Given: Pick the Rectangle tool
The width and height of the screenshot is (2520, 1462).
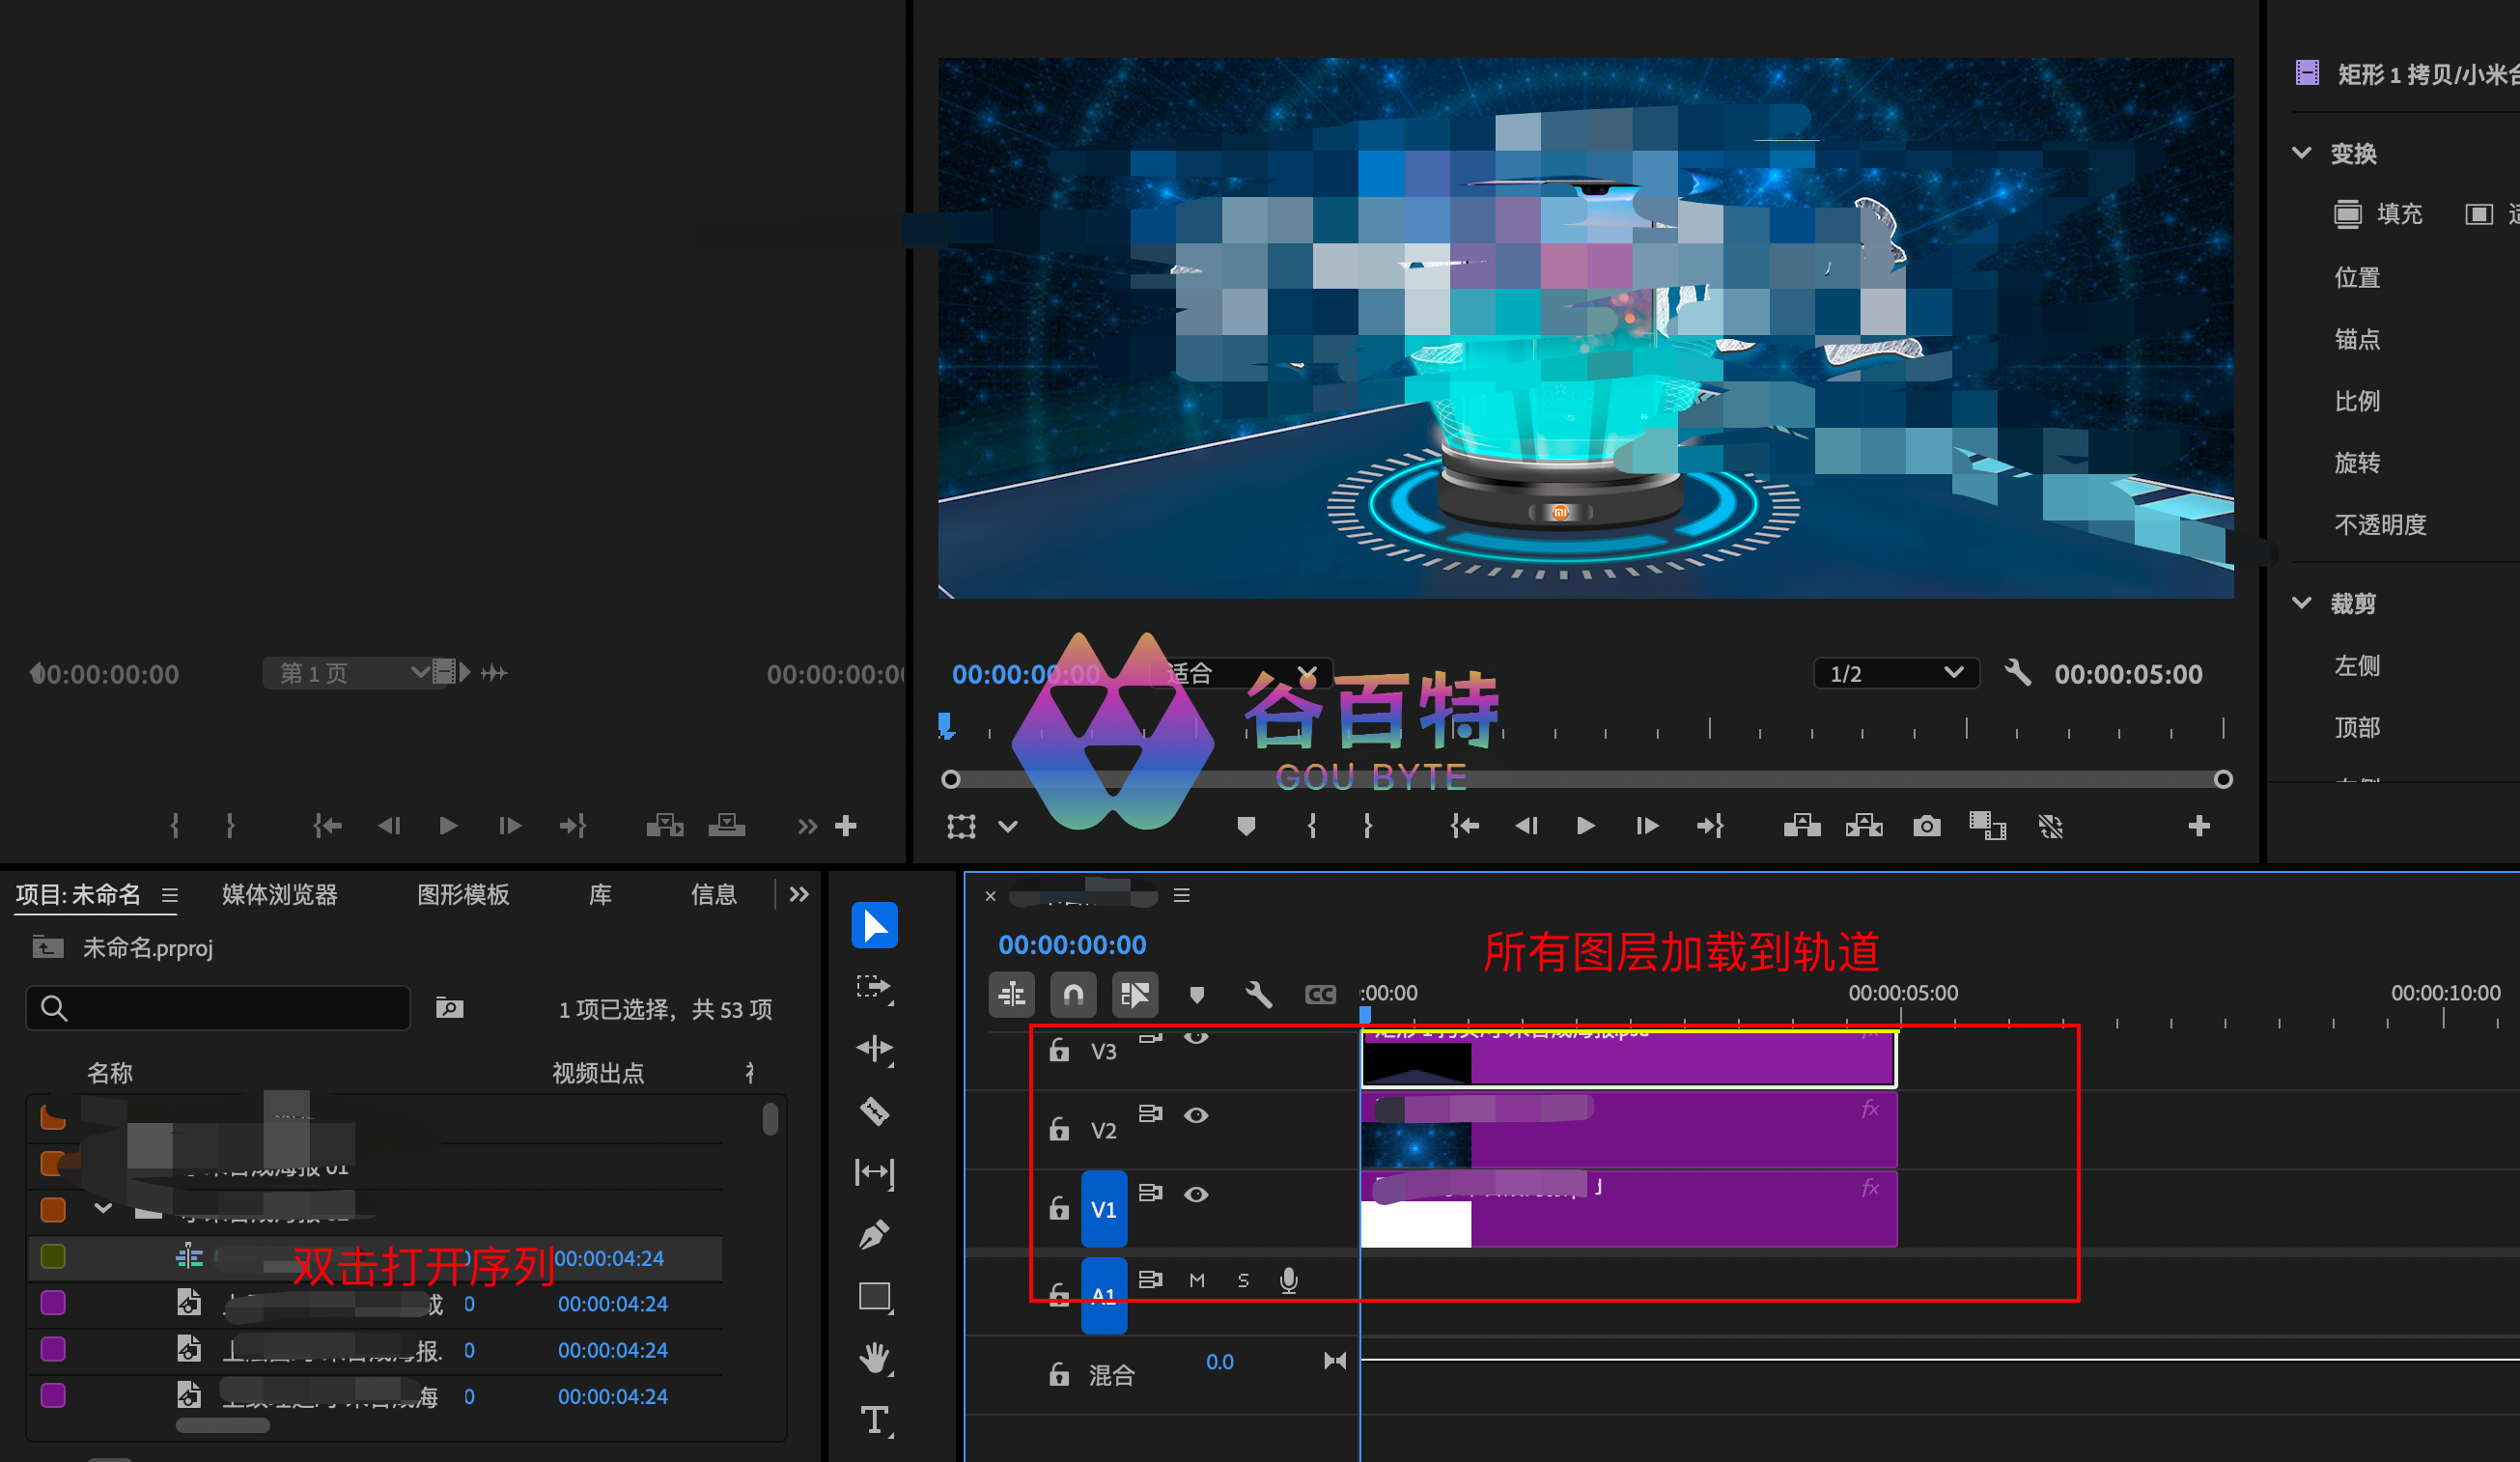Looking at the screenshot, I should coord(874,1297).
